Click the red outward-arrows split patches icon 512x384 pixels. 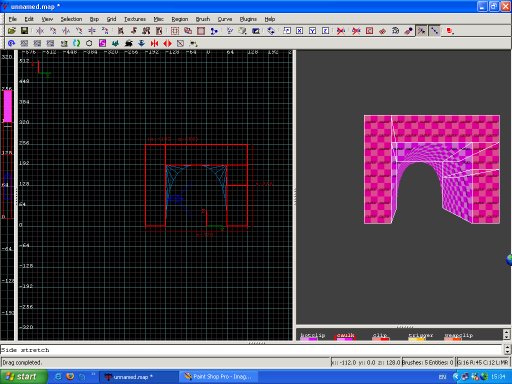(x=167, y=43)
